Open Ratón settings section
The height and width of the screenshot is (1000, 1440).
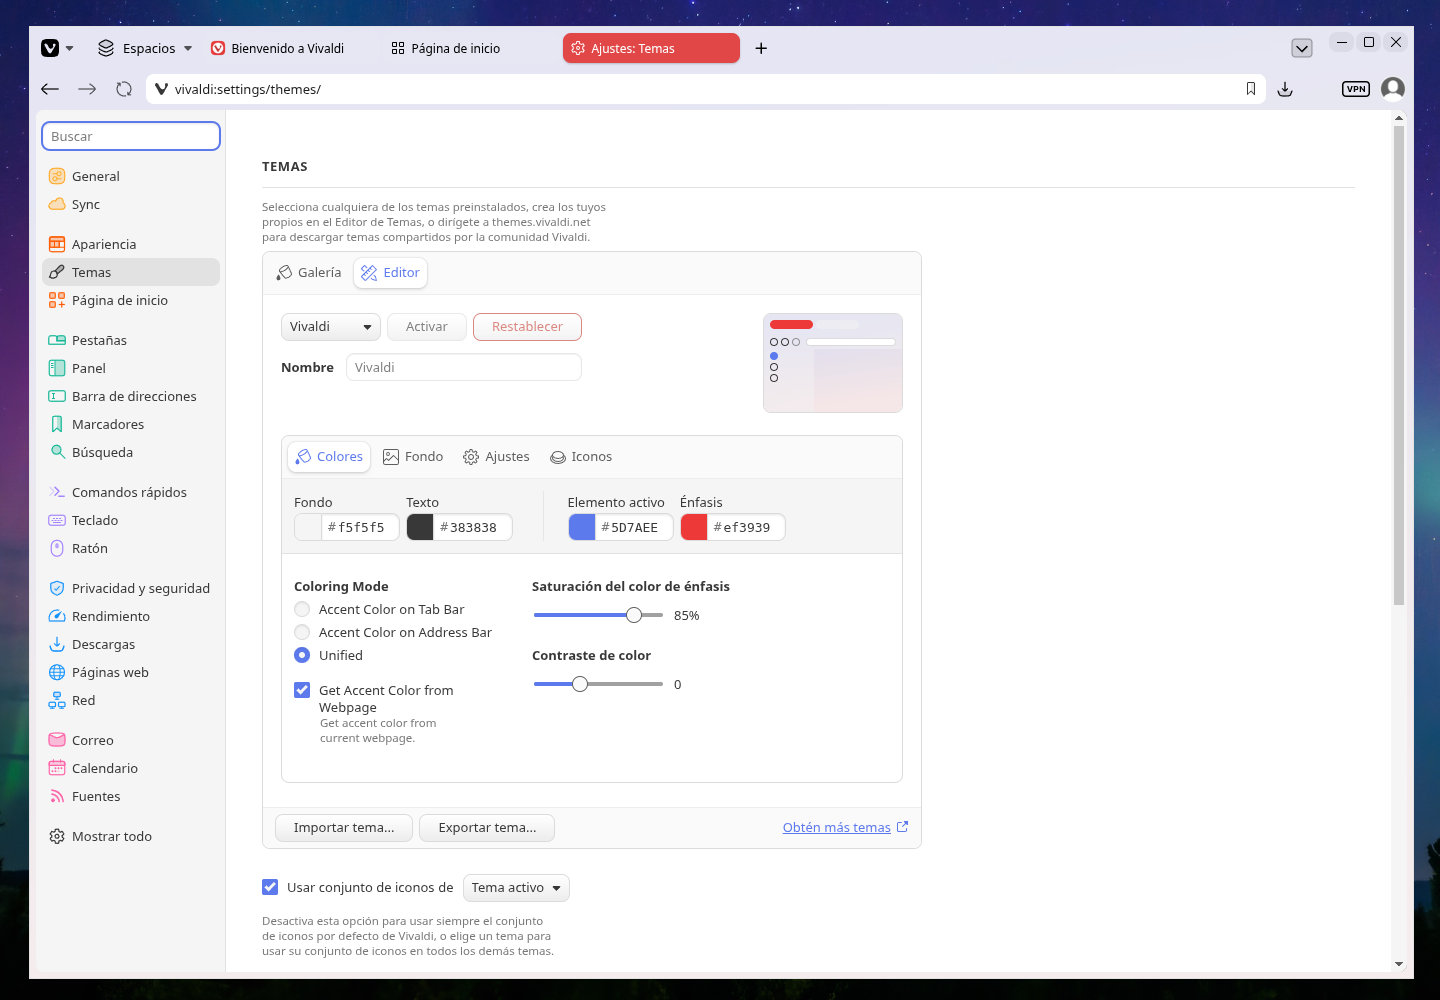tap(131, 548)
